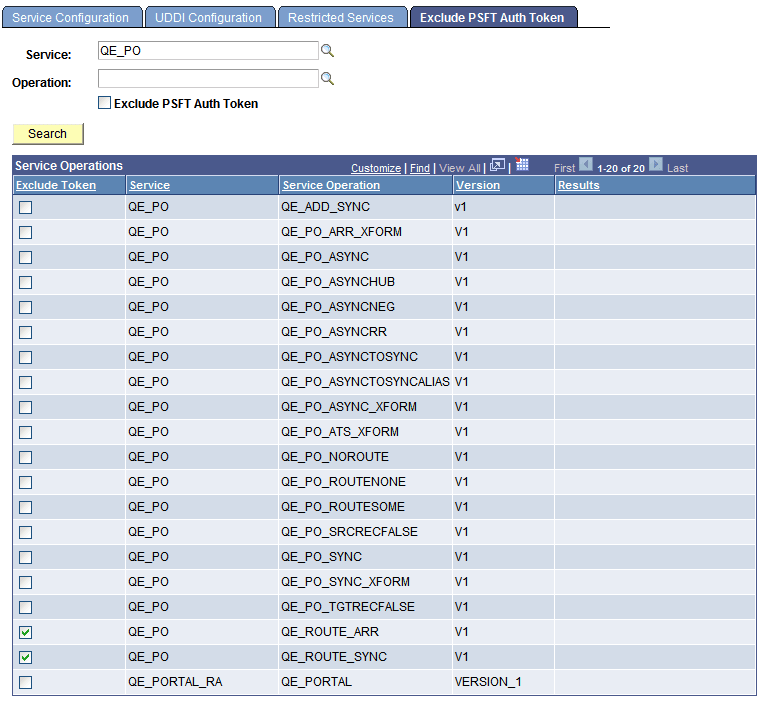Switch to Service Configuration tab

coord(71,18)
